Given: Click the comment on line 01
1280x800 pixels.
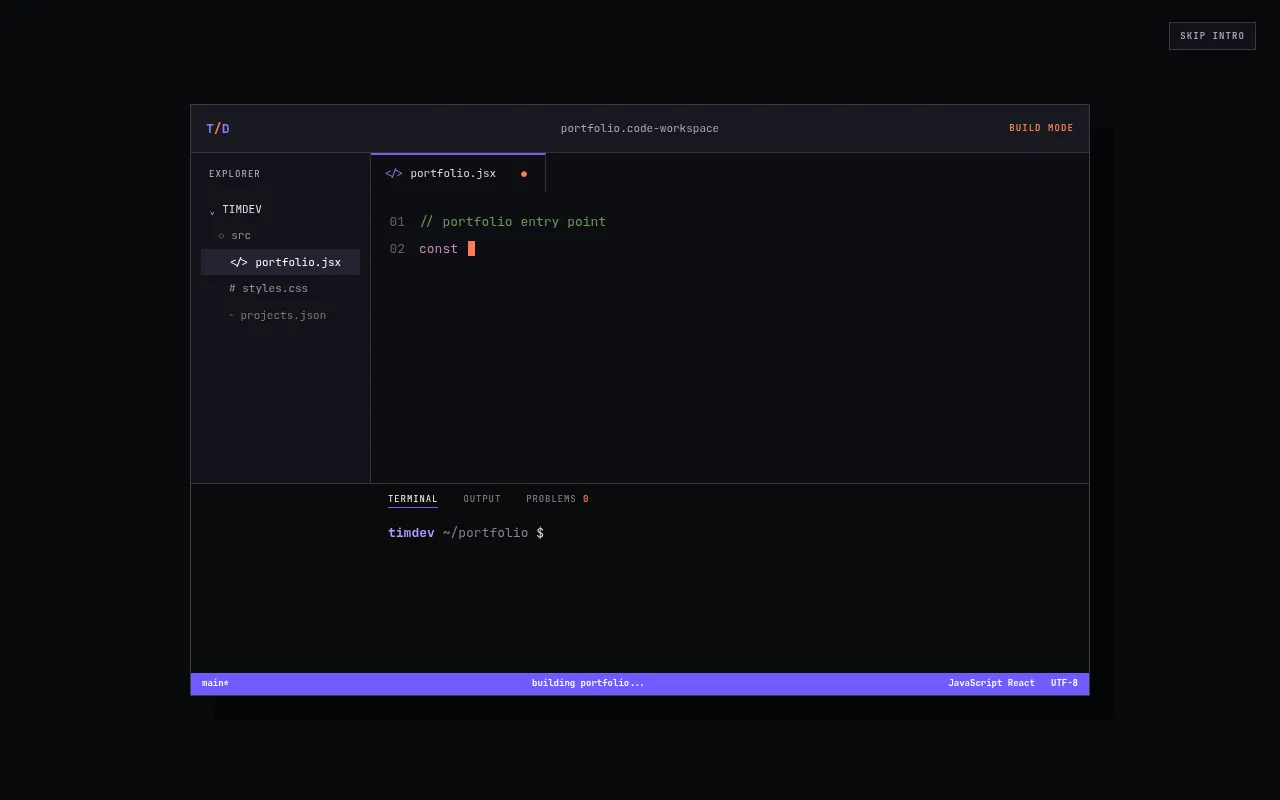Looking at the screenshot, I should click(x=513, y=222).
